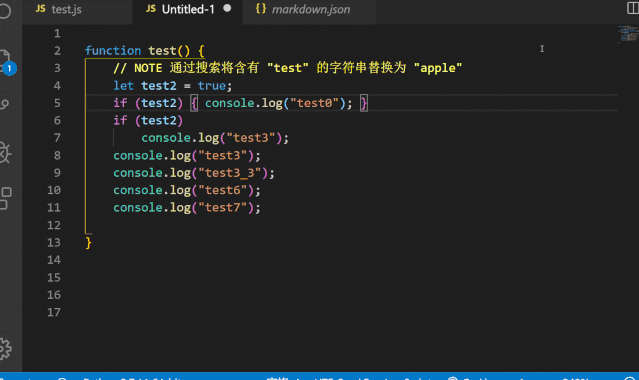The height and width of the screenshot is (380, 639).
Task: Click the "test7" string on line 11
Action: coord(223,208)
